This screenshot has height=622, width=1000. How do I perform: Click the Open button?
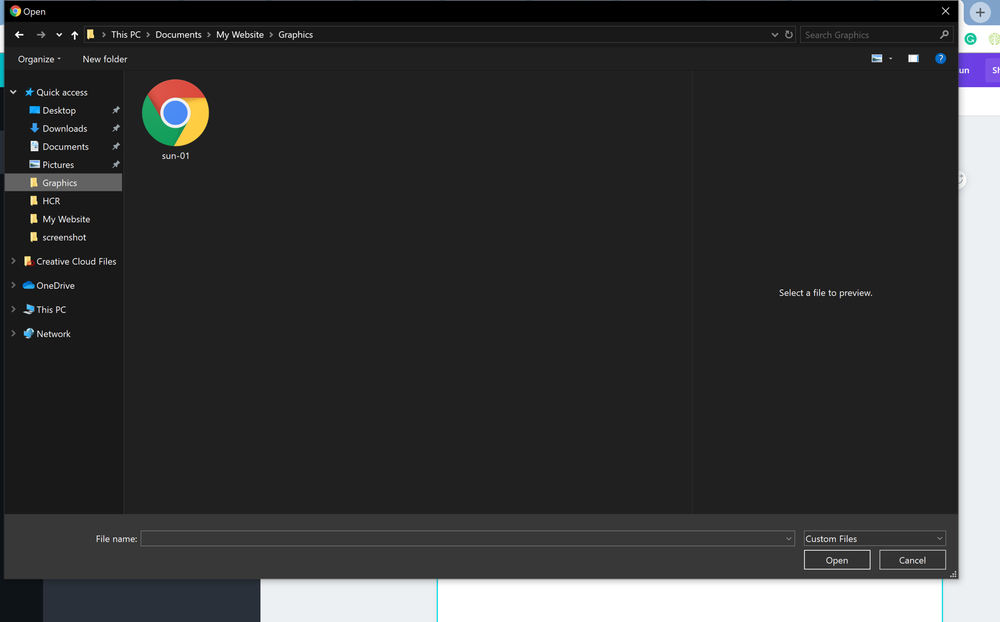coord(837,560)
